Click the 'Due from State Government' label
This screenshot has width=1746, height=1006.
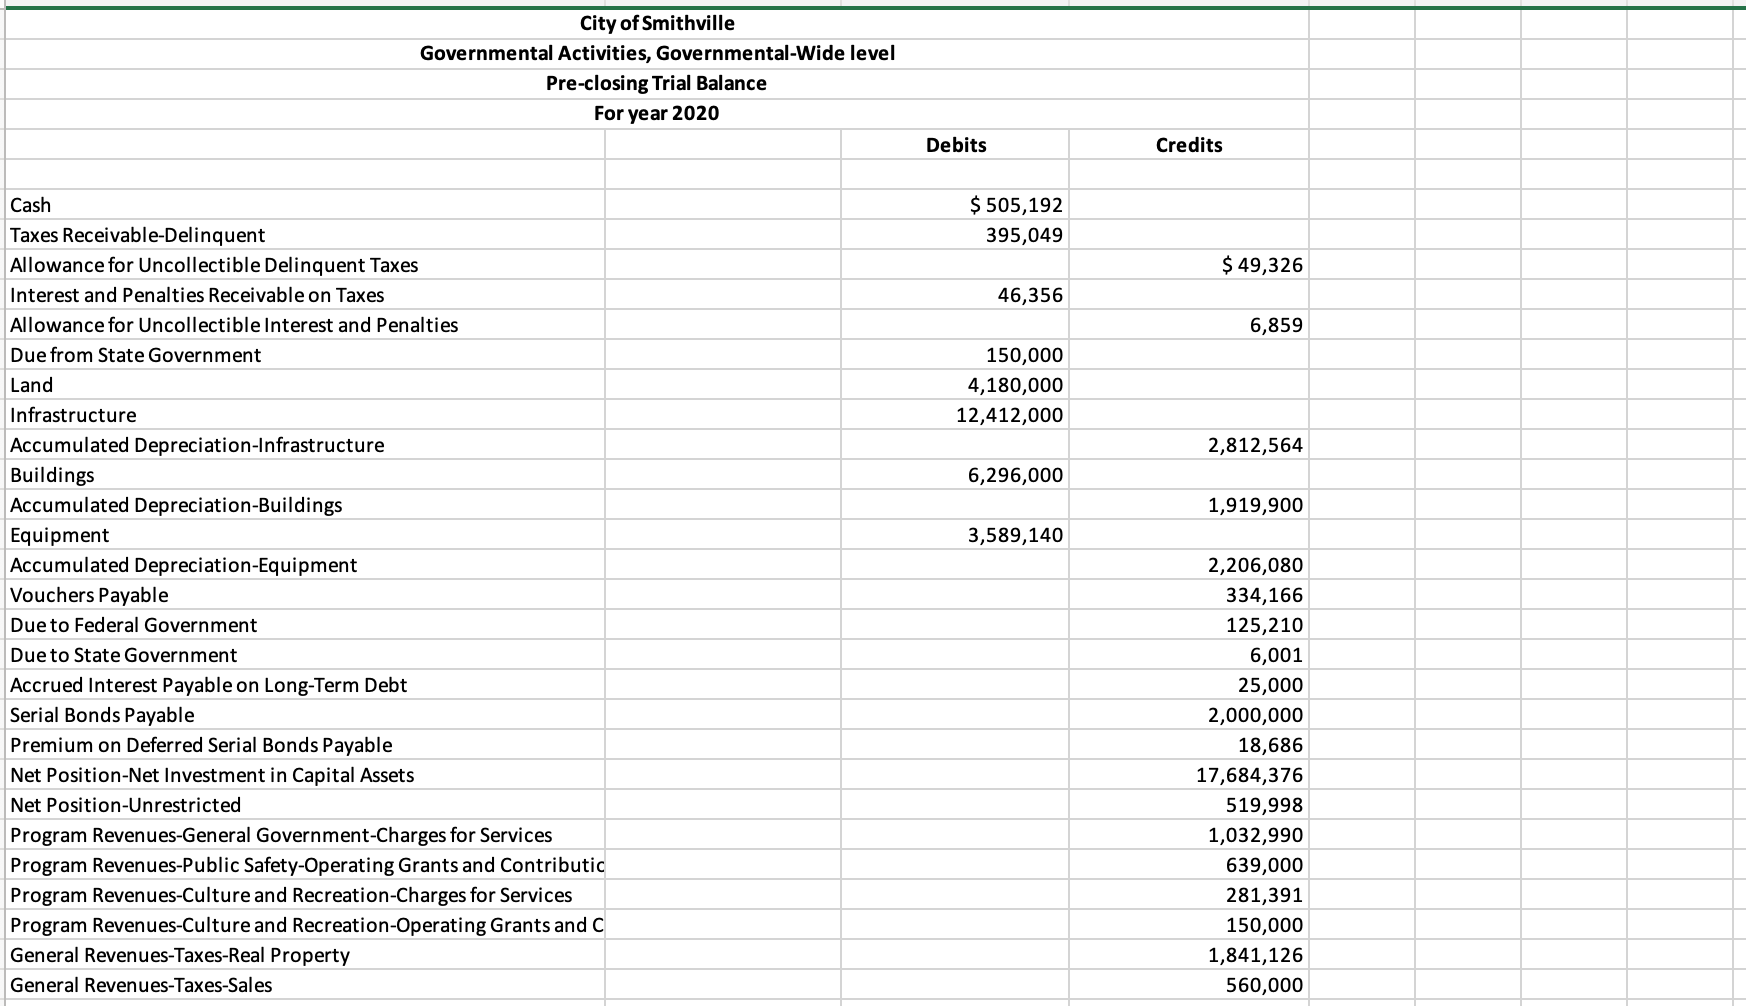[x=135, y=355]
